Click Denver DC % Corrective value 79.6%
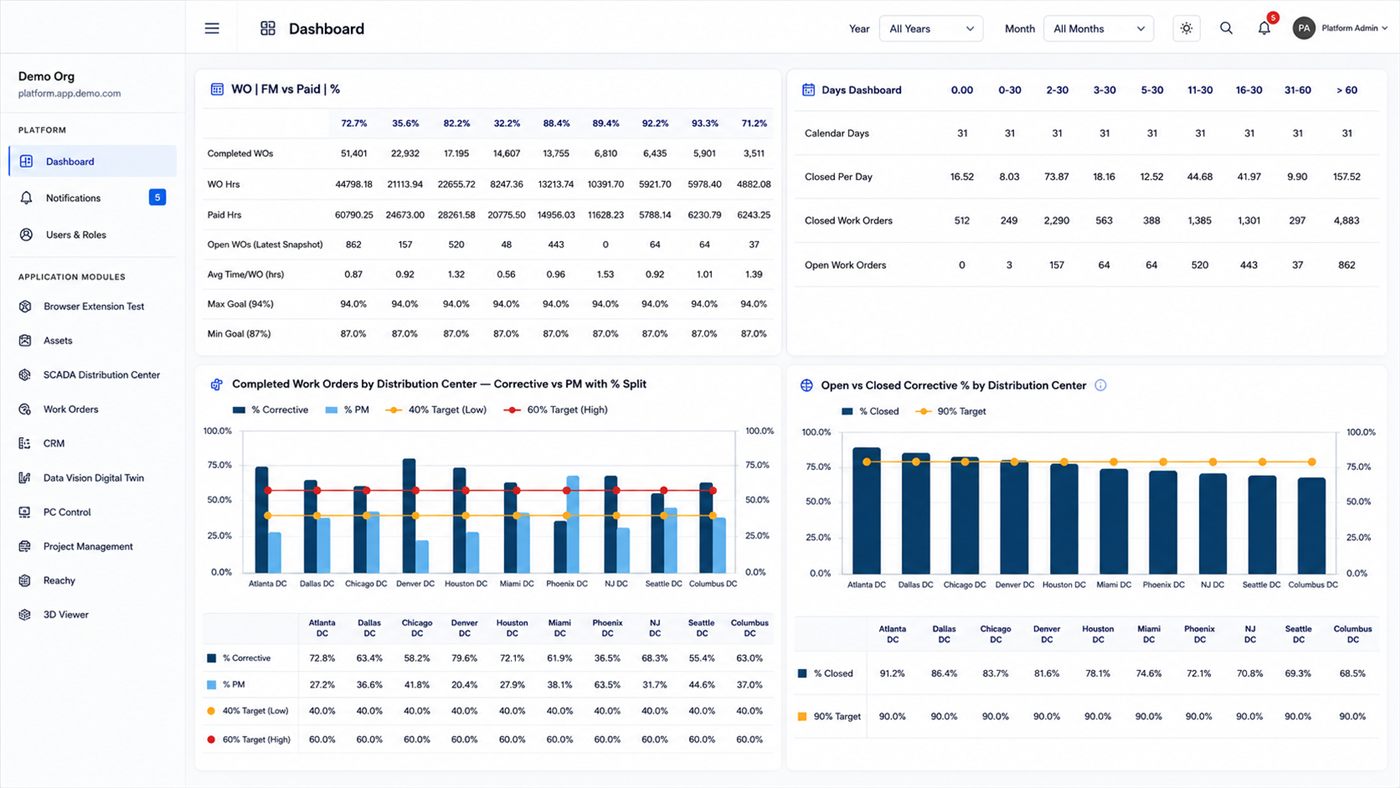This screenshot has width=1400, height=788. tap(464, 658)
